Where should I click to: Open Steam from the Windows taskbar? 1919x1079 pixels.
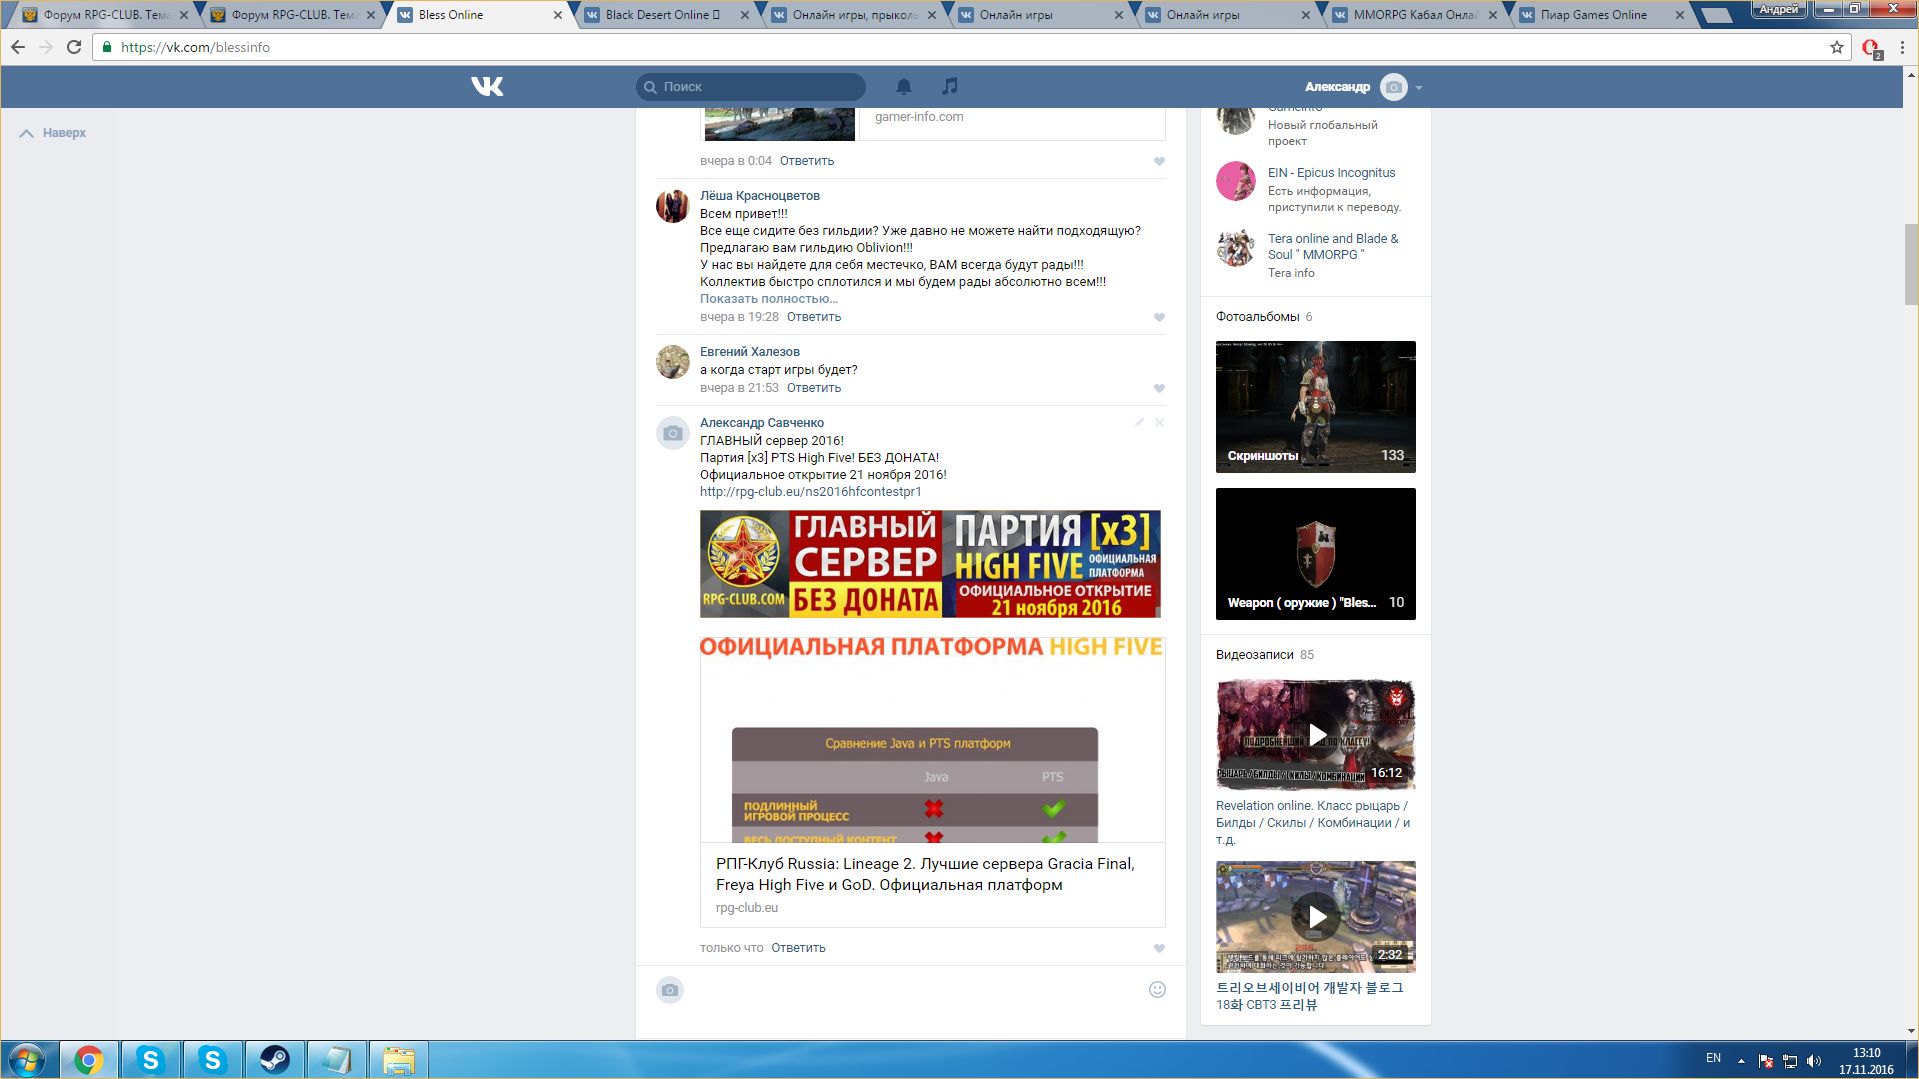[274, 1059]
